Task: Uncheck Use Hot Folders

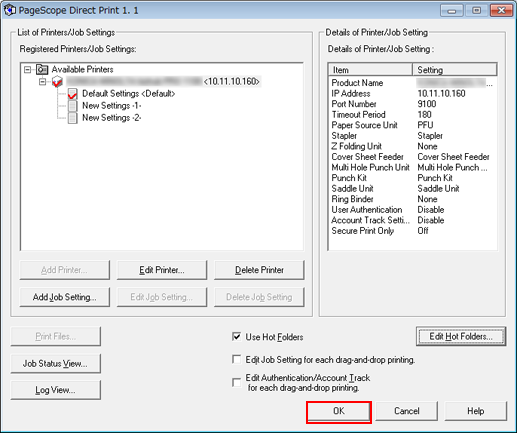Action: (x=236, y=336)
